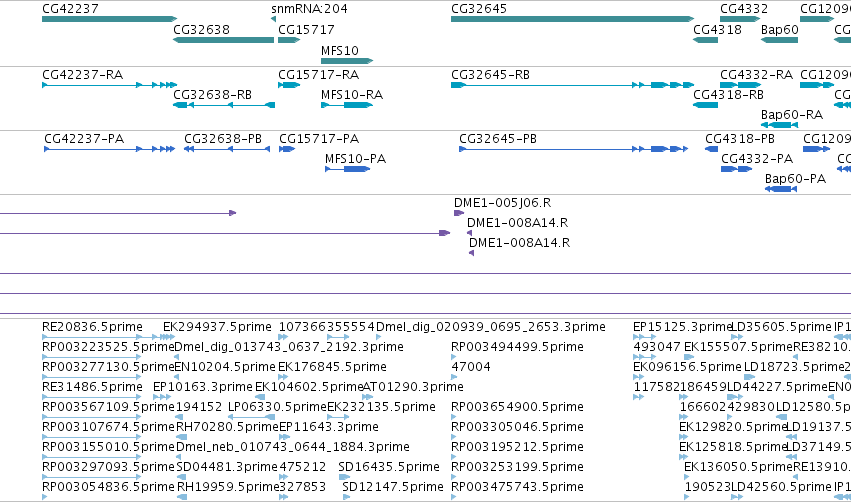The image size is (851, 502).
Task: Click the EK176845.5prime EST label
Action: pyautogui.click(x=332, y=367)
